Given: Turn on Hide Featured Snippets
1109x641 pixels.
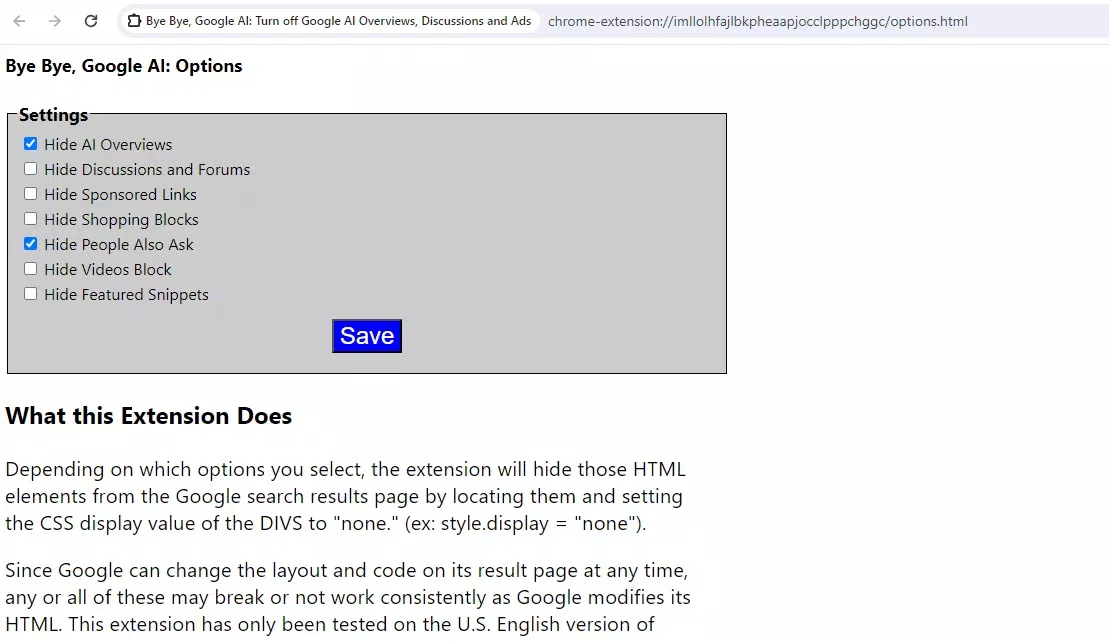Looking at the screenshot, I should tap(30, 293).
